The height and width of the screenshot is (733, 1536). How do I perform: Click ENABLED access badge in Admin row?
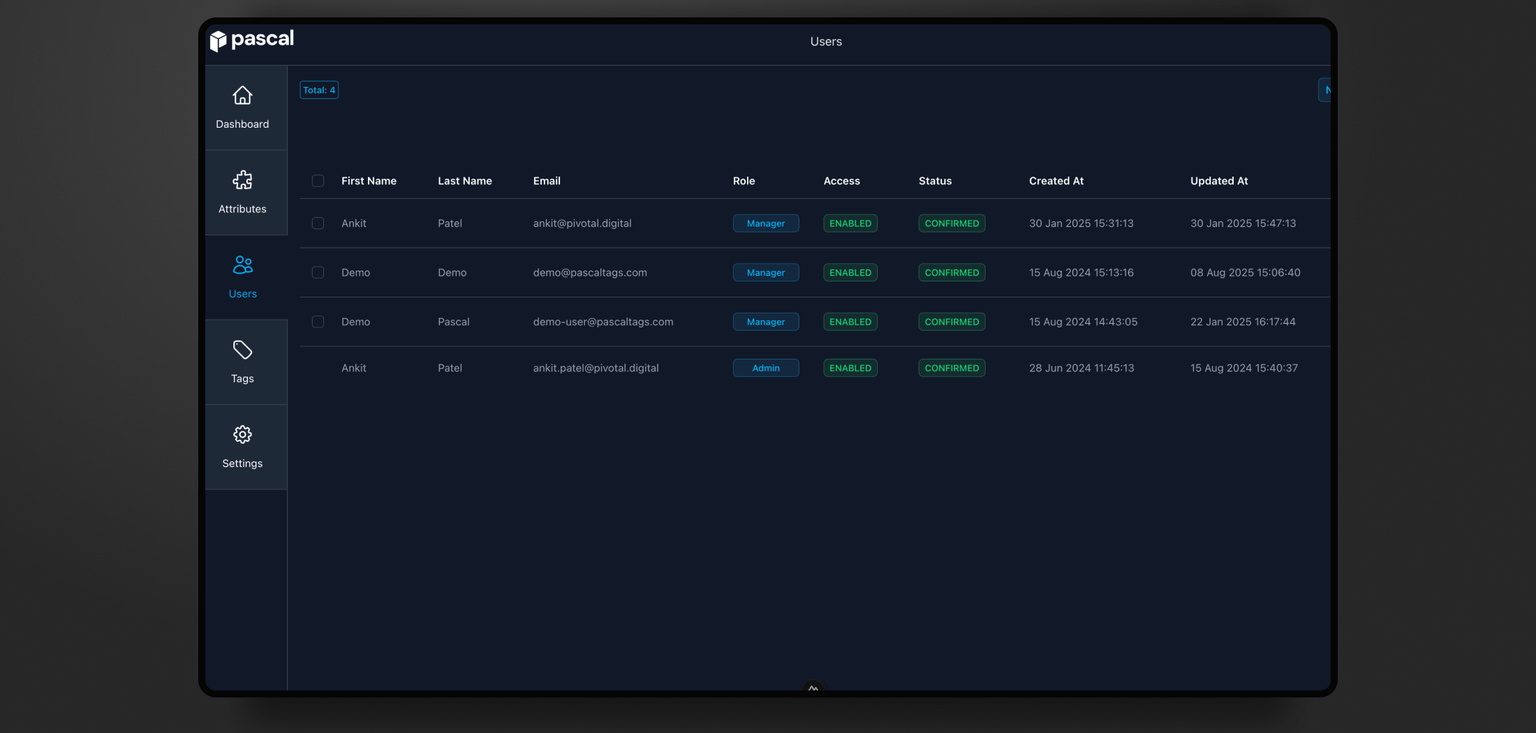pyautogui.click(x=850, y=368)
